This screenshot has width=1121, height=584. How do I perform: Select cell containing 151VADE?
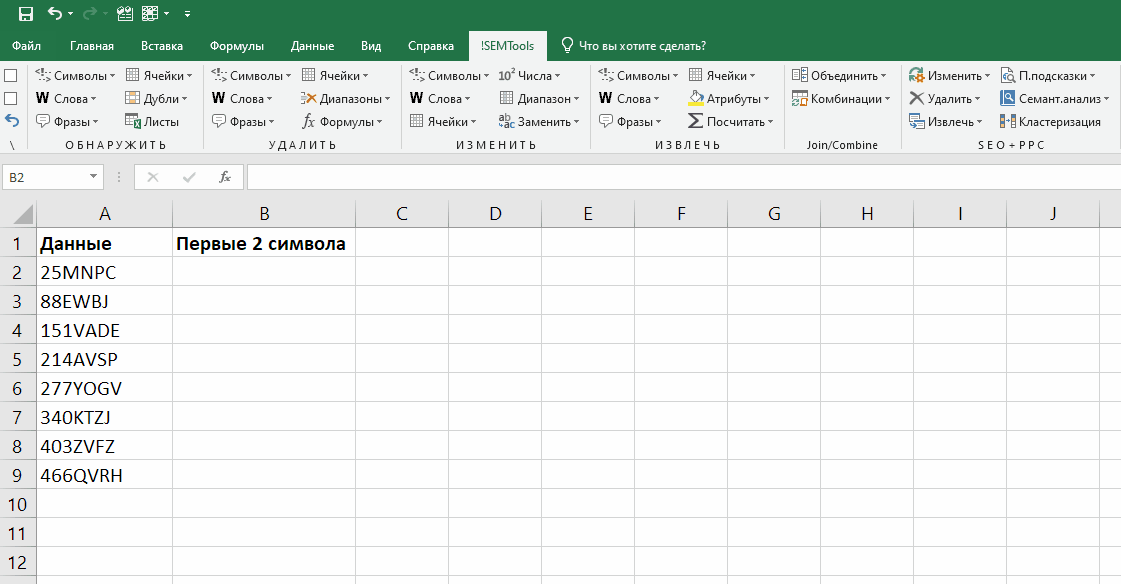point(104,330)
